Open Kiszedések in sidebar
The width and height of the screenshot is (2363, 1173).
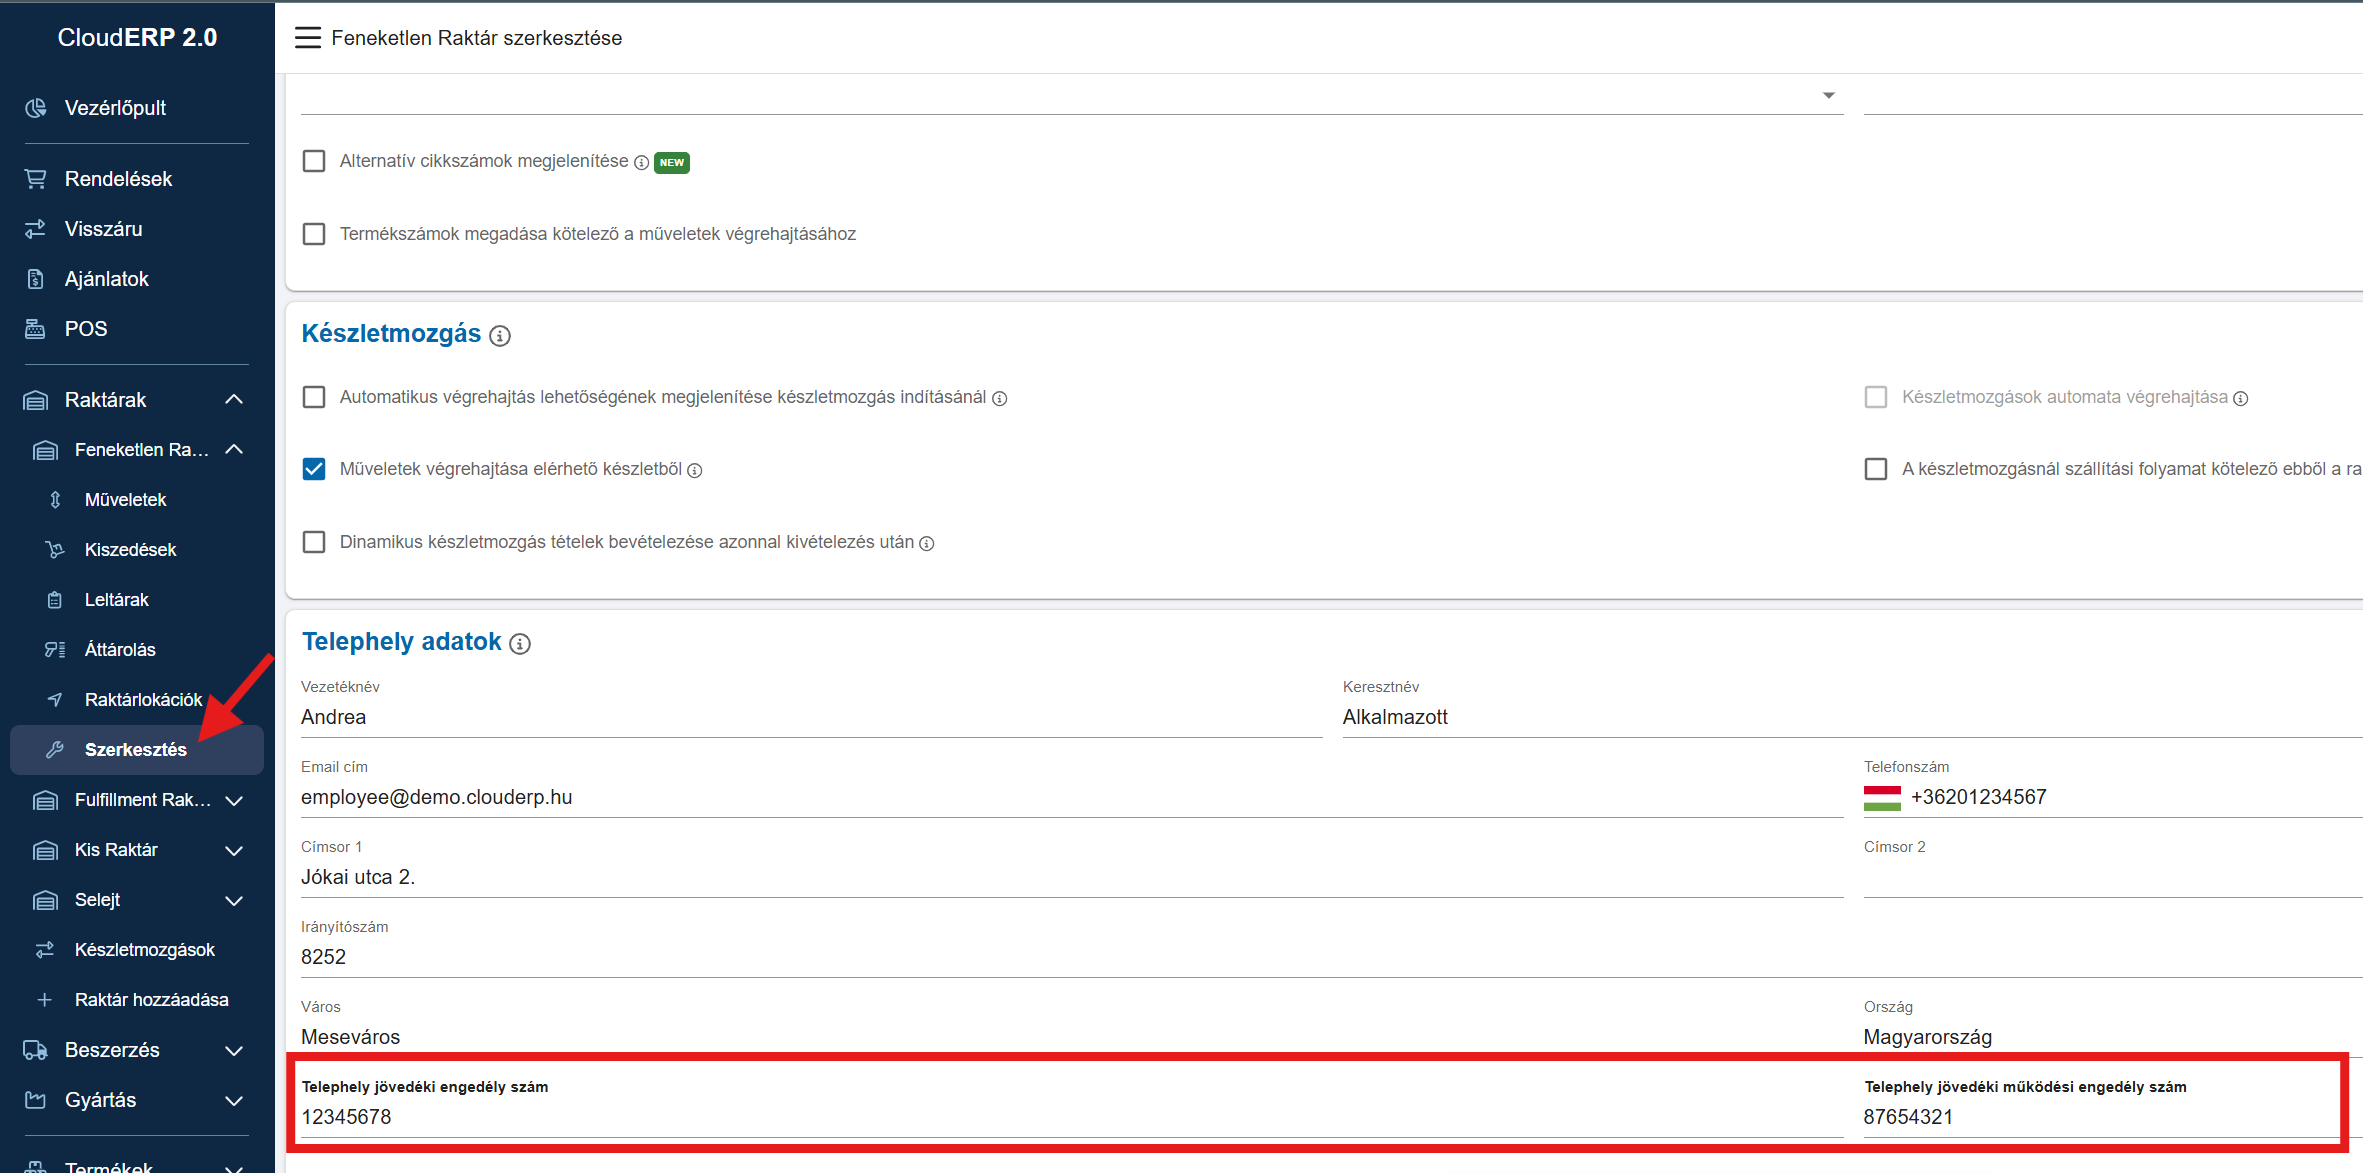click(130, 550)
